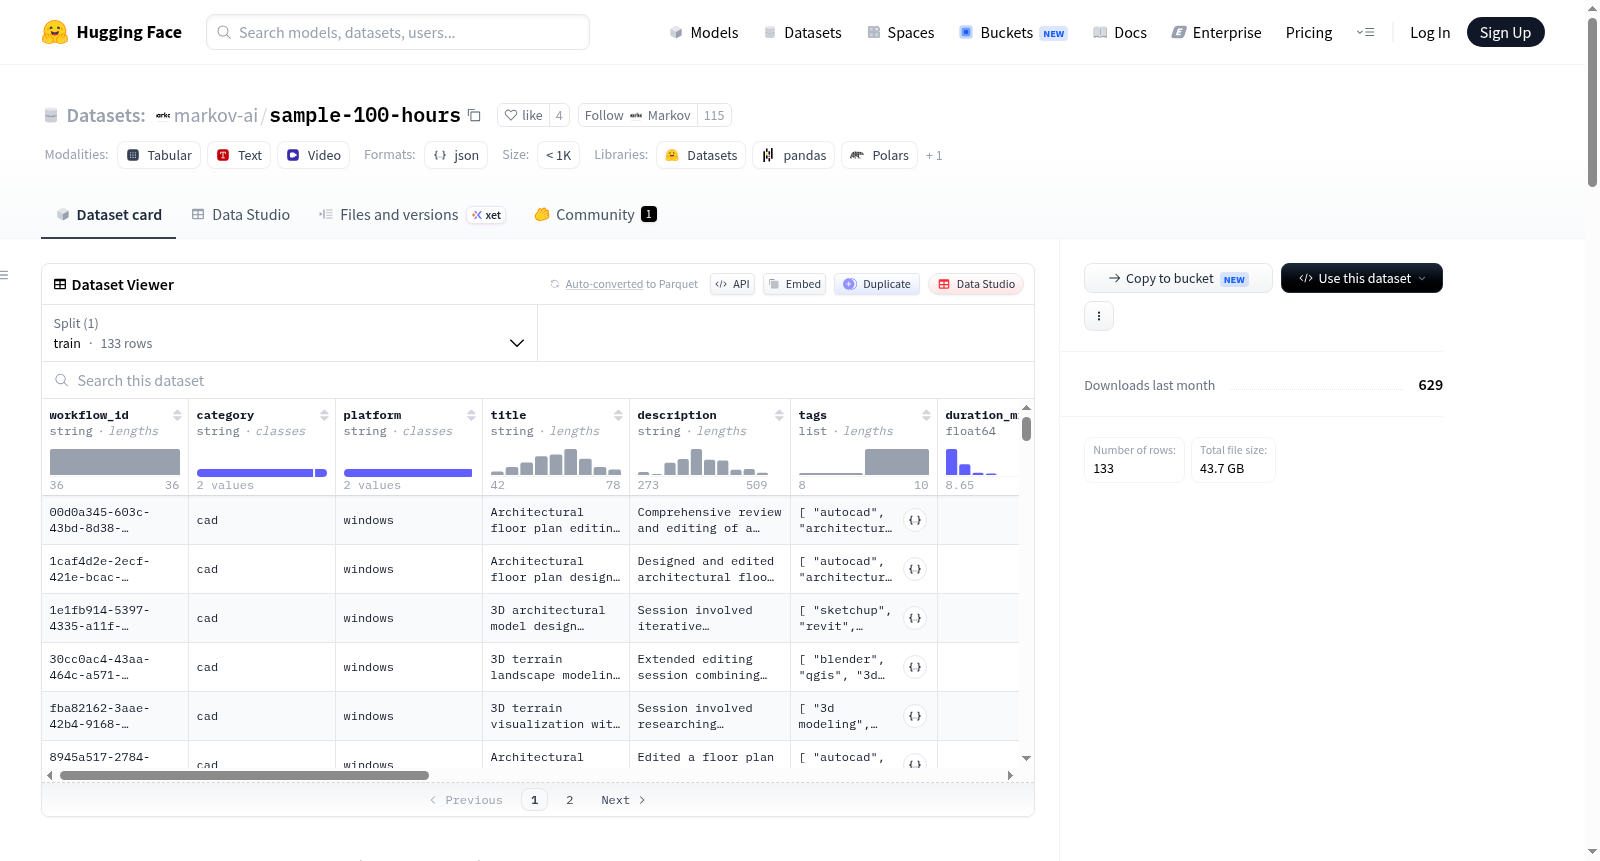Expand the navigation overflow menu icon
The width and height of the screenshot is (1600, 861).
(x=1365, y=32)
